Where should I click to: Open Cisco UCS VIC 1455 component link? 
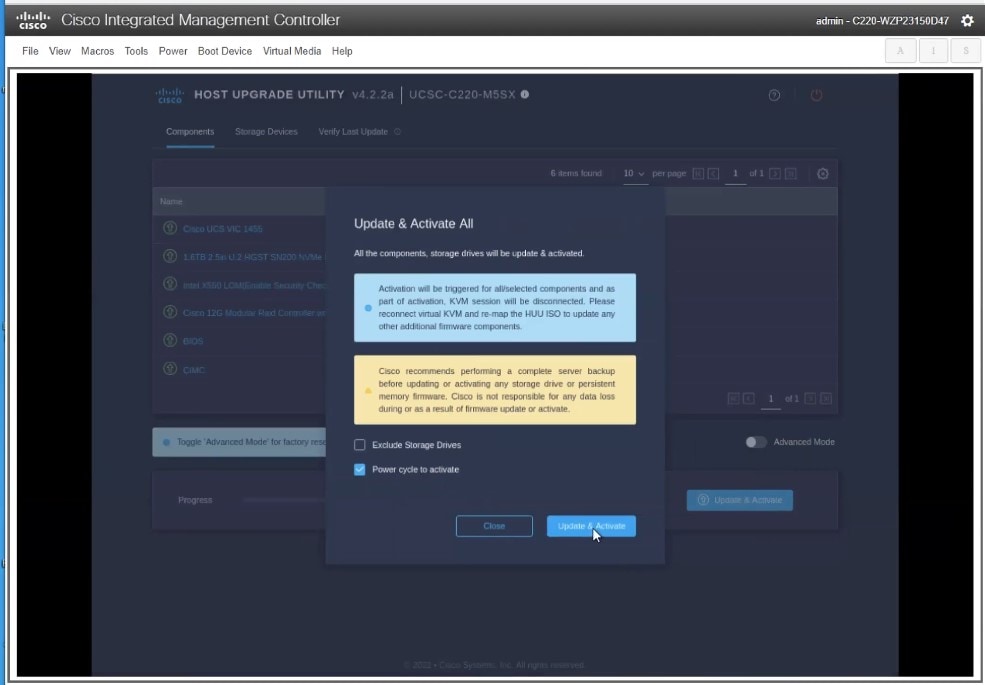tap(222, 229)
